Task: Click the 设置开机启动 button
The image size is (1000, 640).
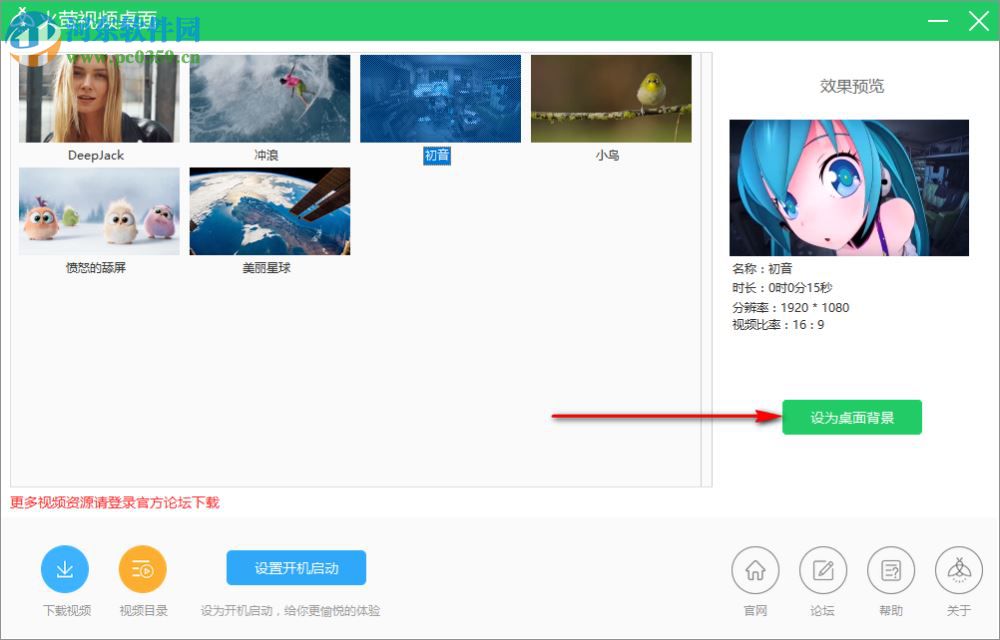Action: point(295,567)
